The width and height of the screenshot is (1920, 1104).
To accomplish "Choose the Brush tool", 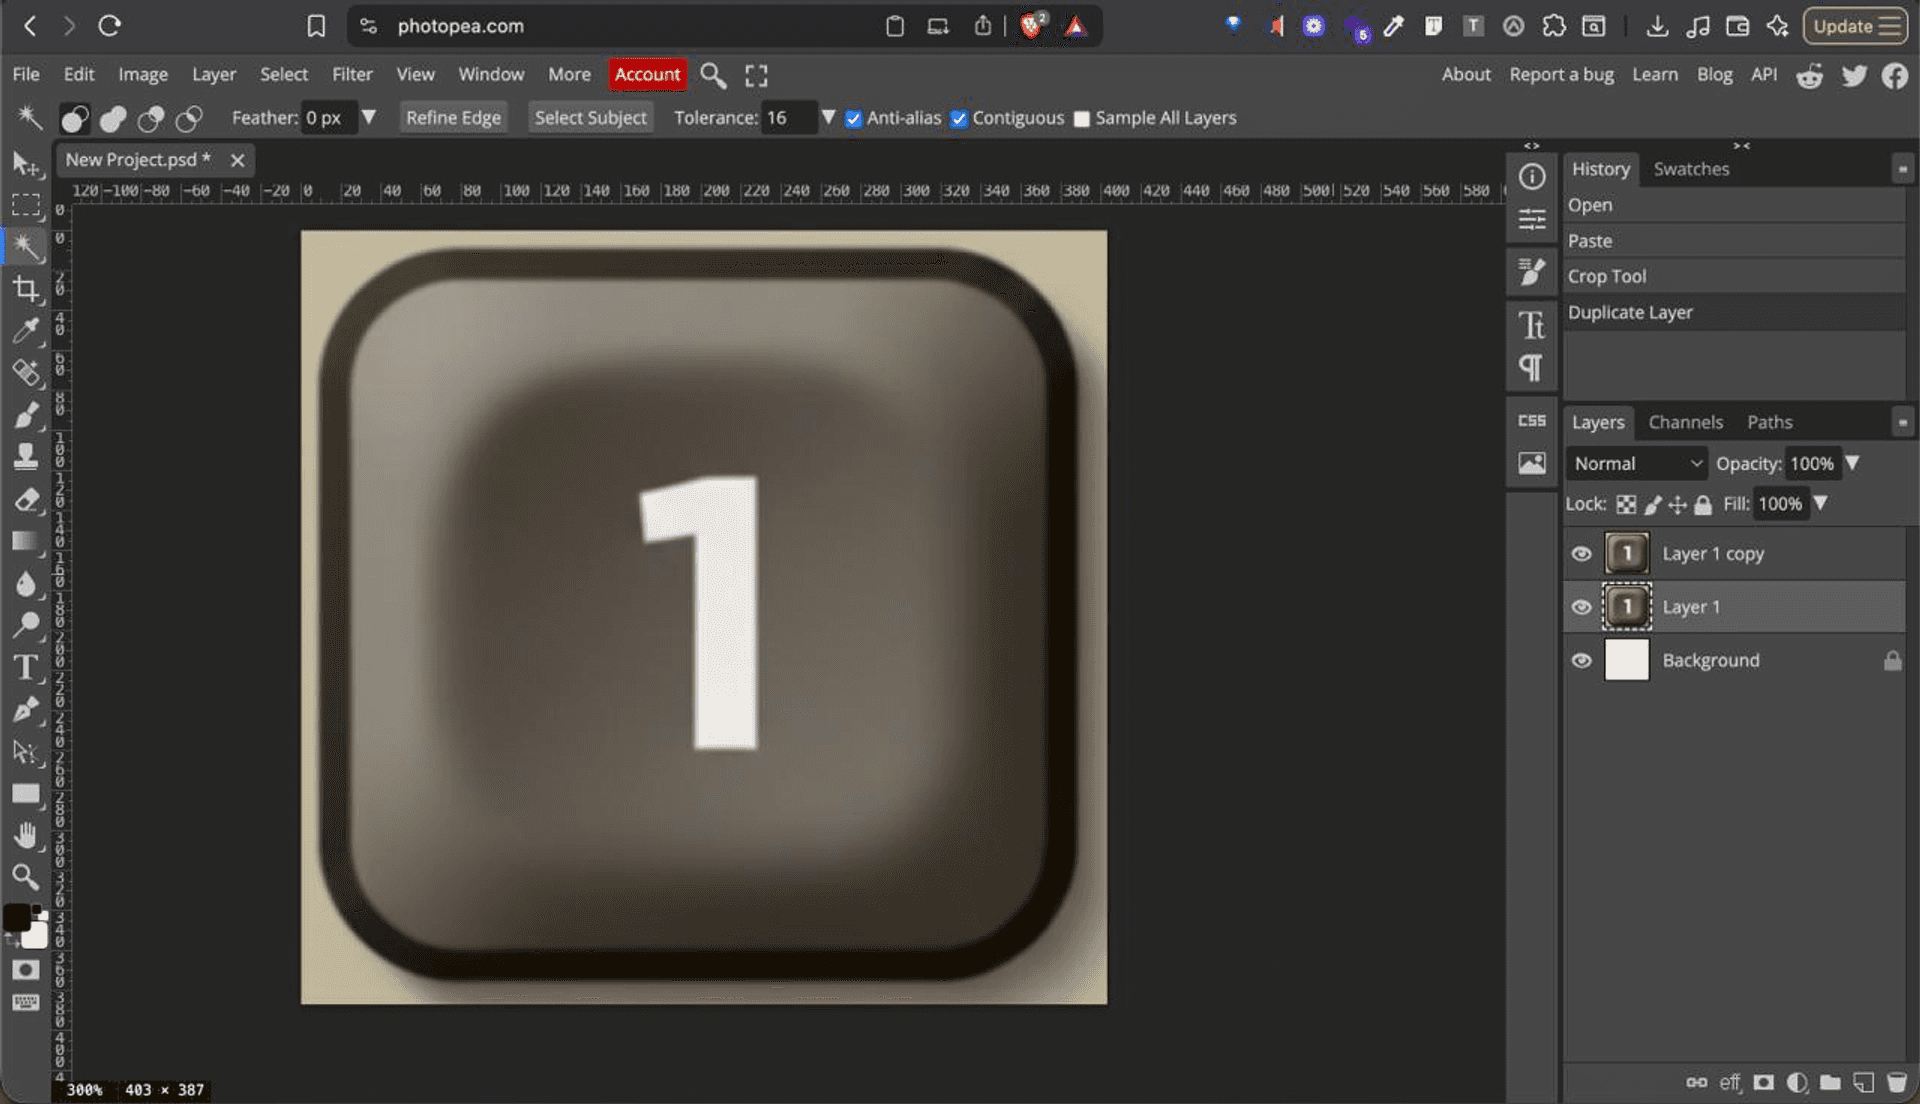I will 27,415.
